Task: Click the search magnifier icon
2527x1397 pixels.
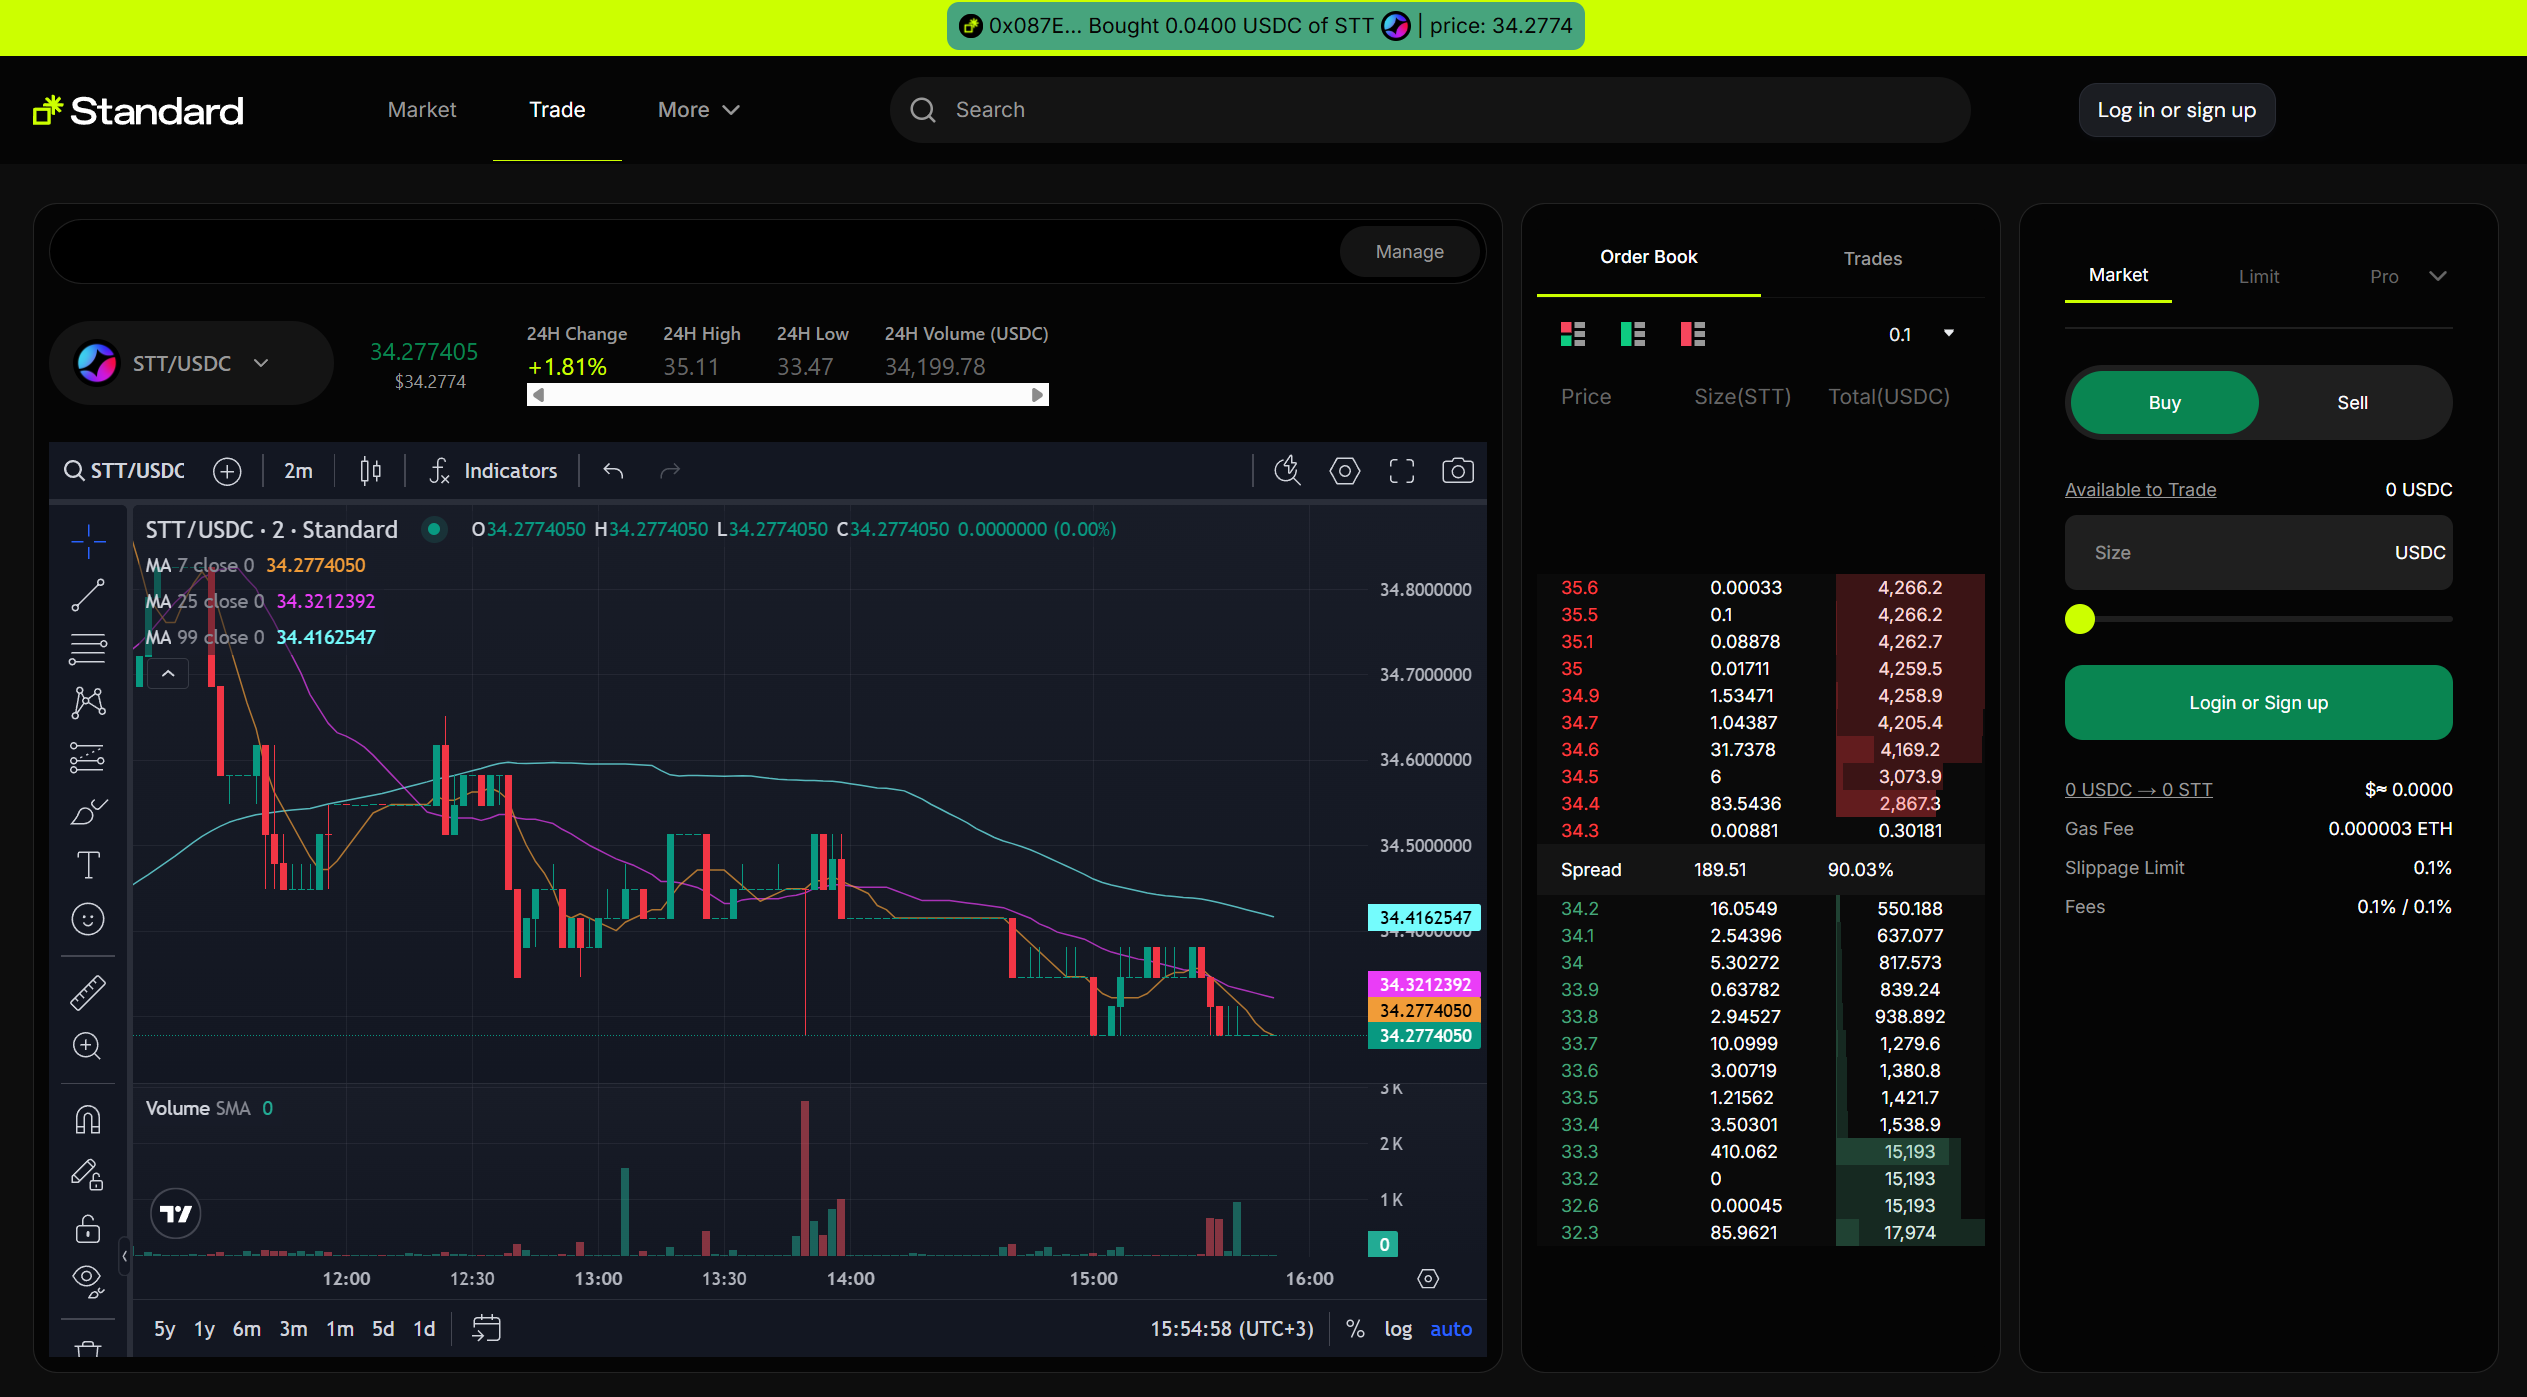Action: [923, 110]
